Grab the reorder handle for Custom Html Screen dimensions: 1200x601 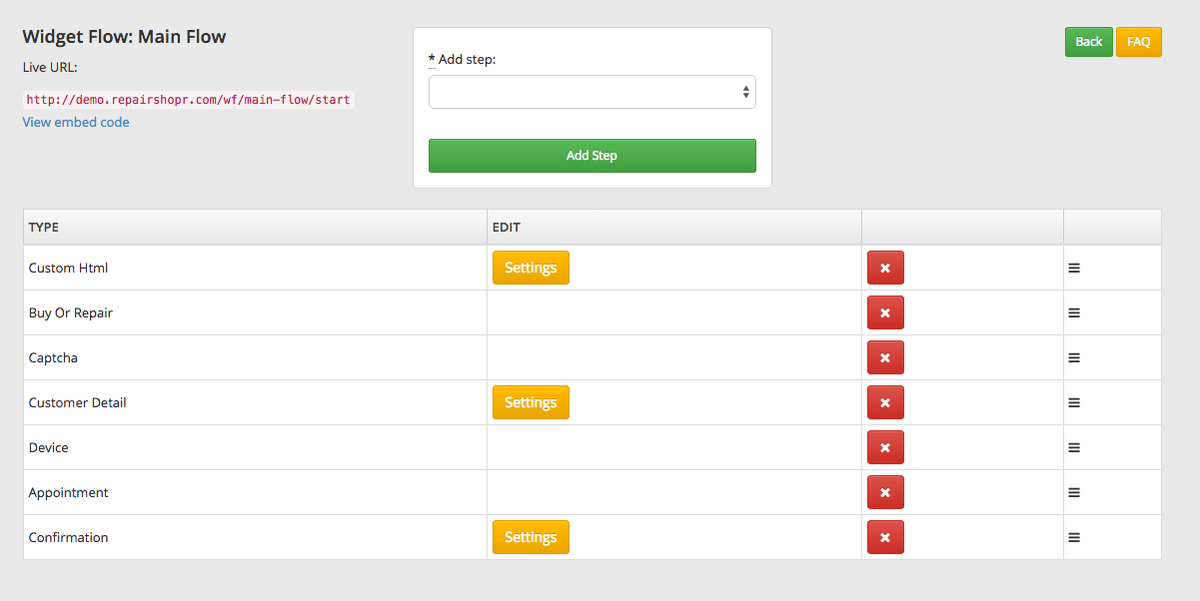1074,268
